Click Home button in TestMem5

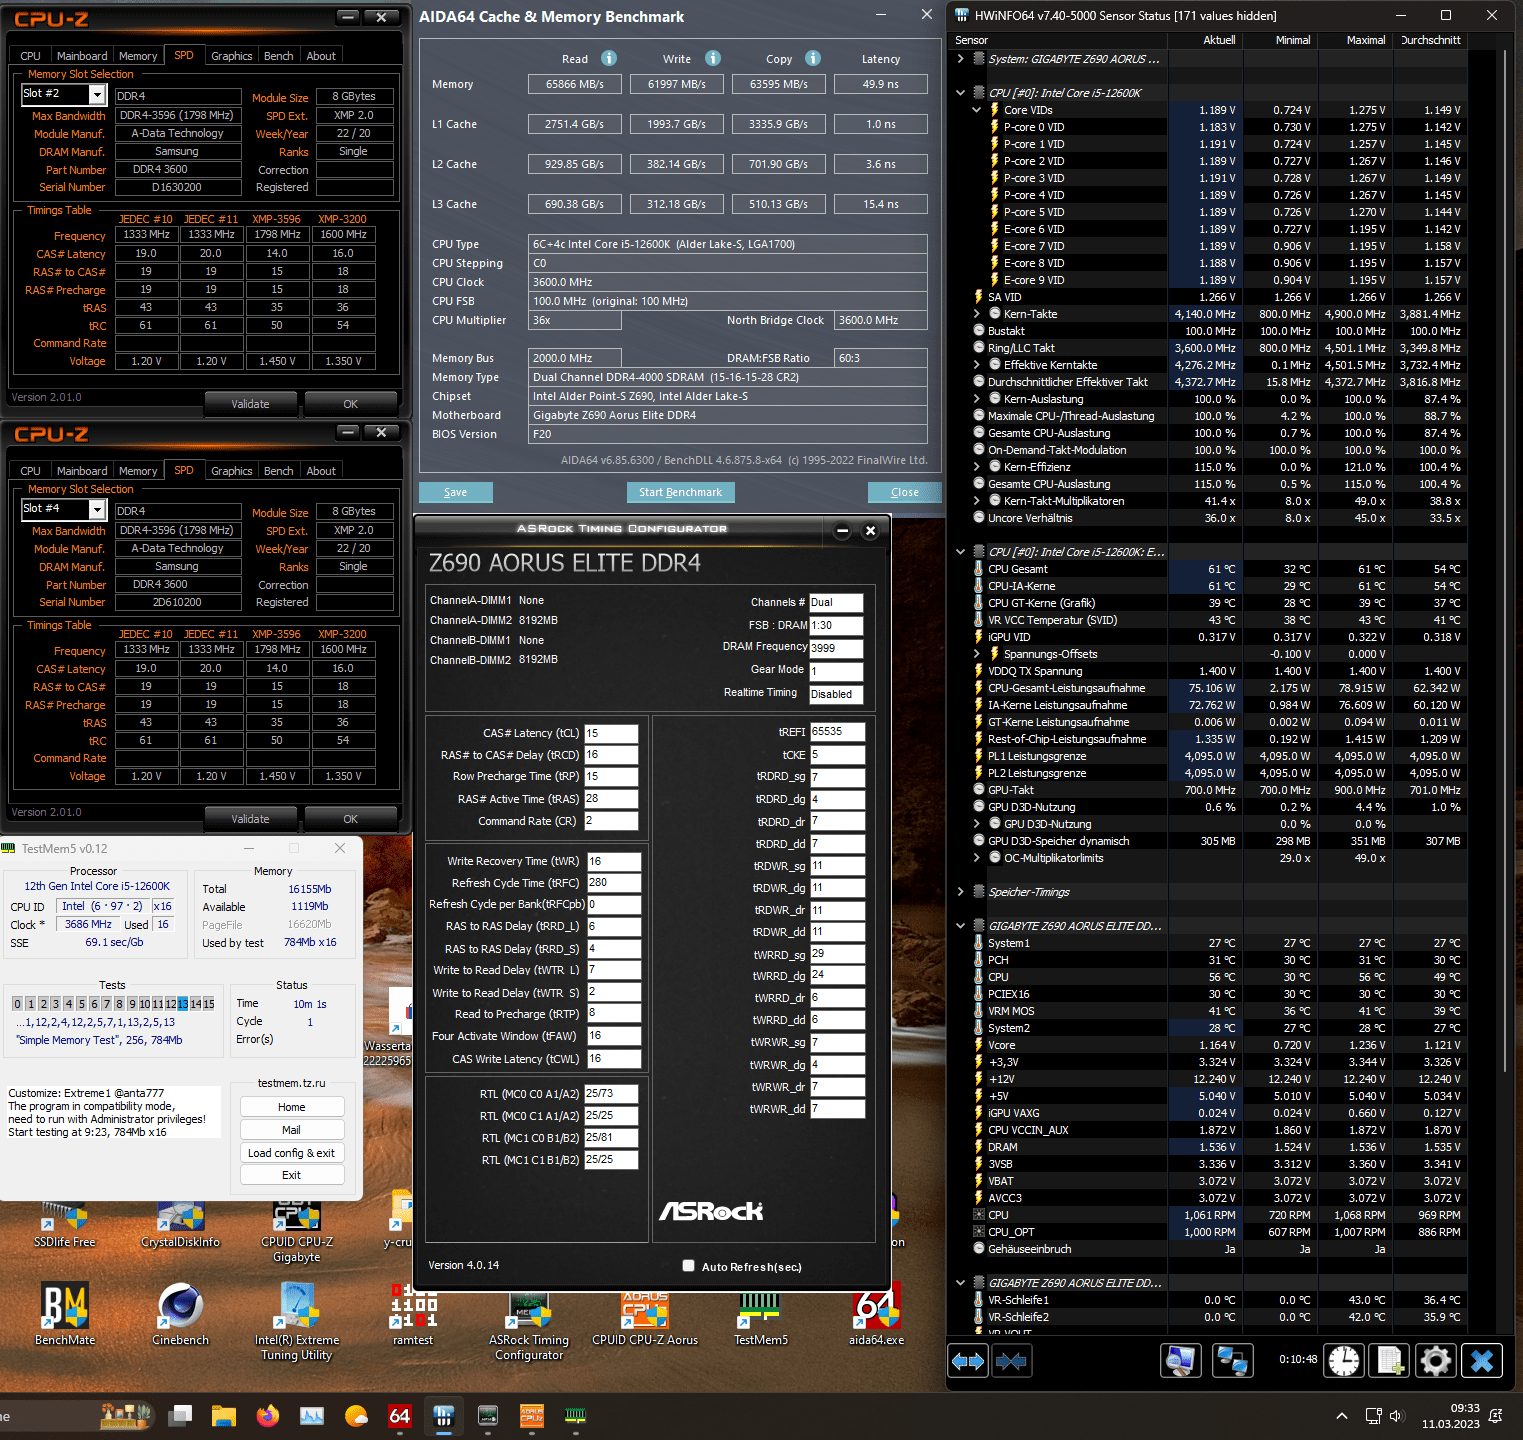pyautogui.click(x=292, y=1107)
